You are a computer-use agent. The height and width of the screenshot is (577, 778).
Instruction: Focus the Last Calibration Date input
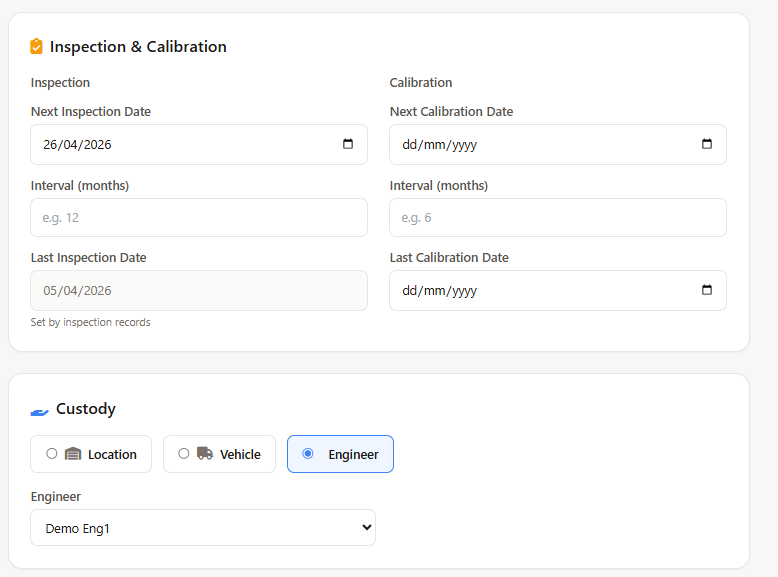tap(558, 290)
